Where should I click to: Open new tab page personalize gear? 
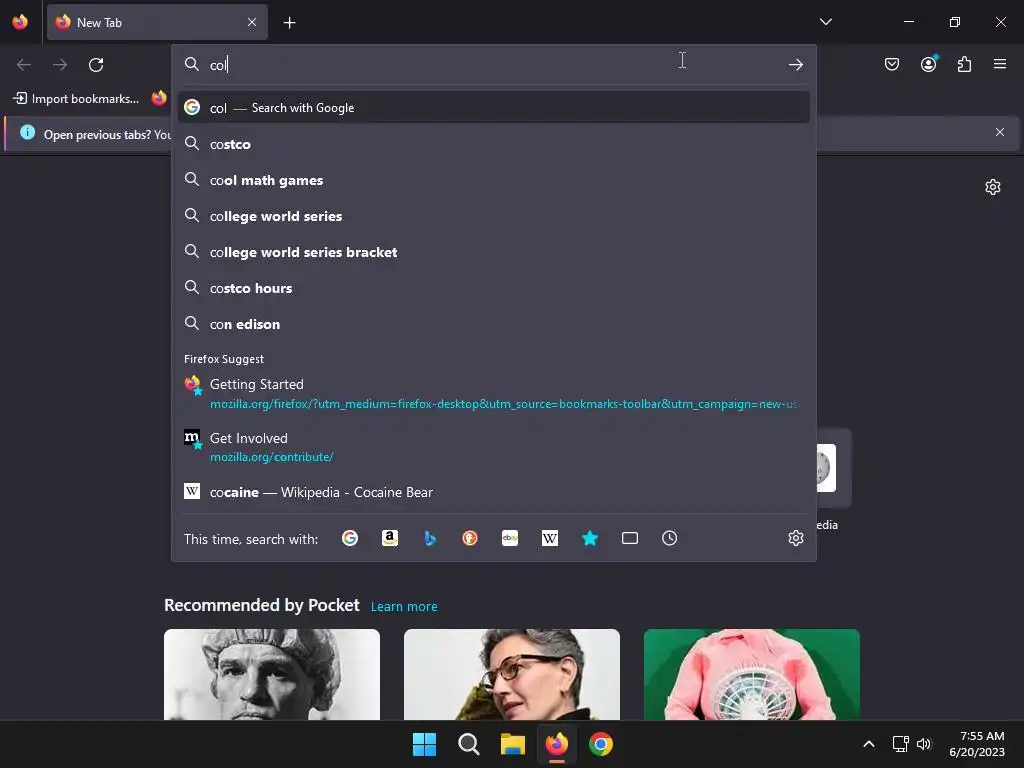[993, 187]
